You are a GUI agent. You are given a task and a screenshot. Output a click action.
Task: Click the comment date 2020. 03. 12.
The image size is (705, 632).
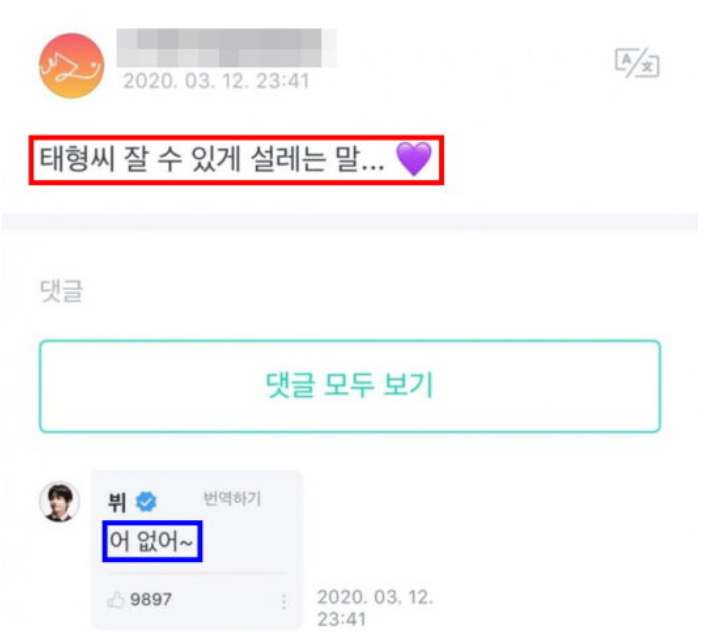pos(375,597)
